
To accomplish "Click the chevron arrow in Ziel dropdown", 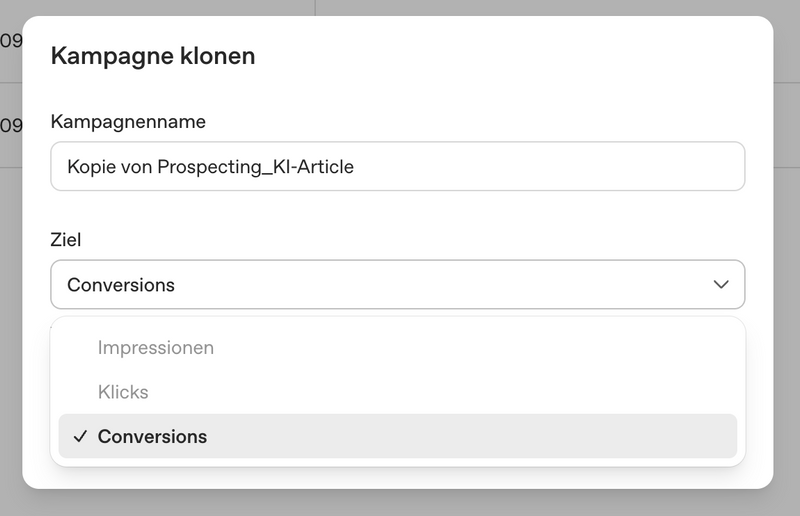I will point(721,284).
